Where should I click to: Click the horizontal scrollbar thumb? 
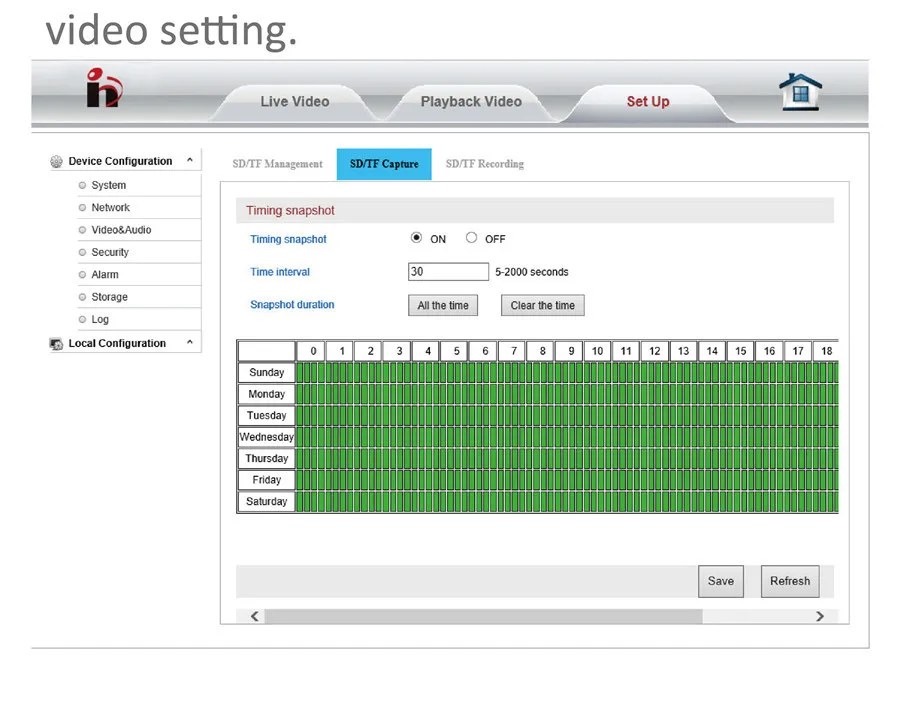point(483,616)
